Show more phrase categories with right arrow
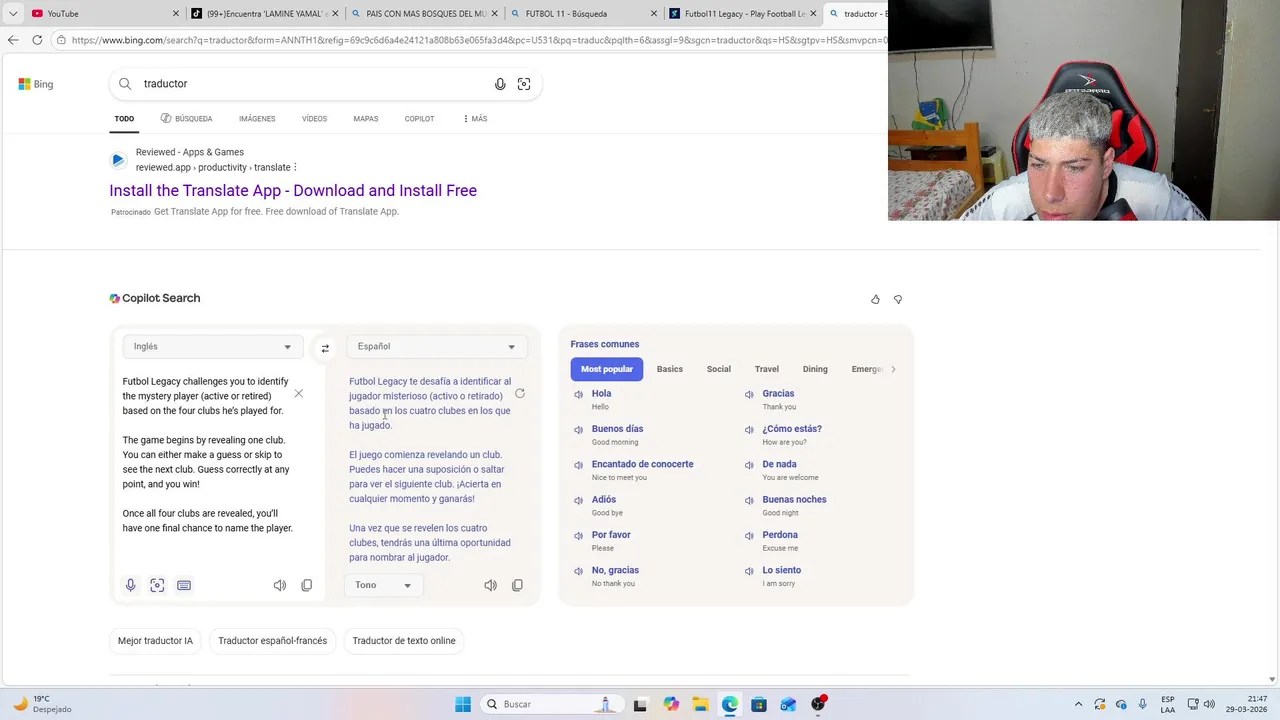Viewport: 1280px width, 720px height. pos(893,369)
